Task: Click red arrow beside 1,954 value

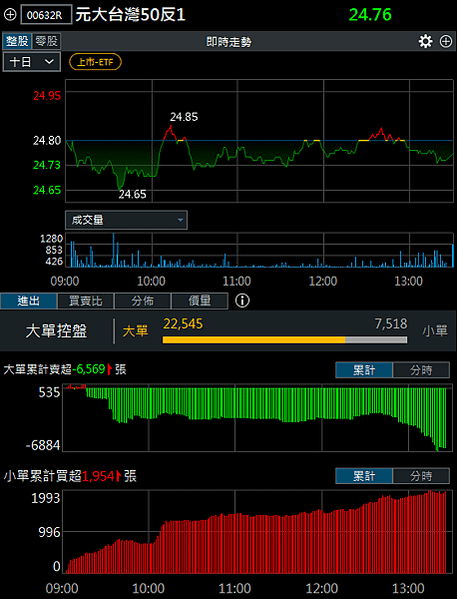Action: (x=118, y=476)
